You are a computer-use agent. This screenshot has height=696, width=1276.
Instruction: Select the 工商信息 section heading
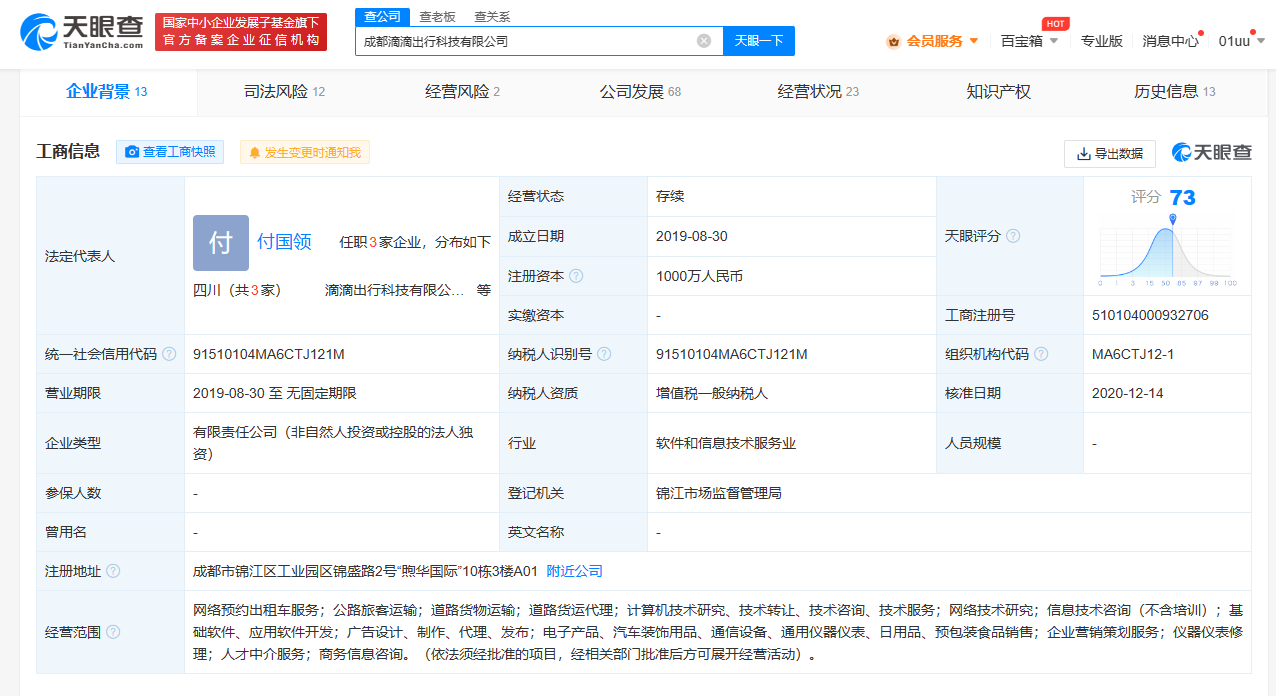[x=68, y=152]
